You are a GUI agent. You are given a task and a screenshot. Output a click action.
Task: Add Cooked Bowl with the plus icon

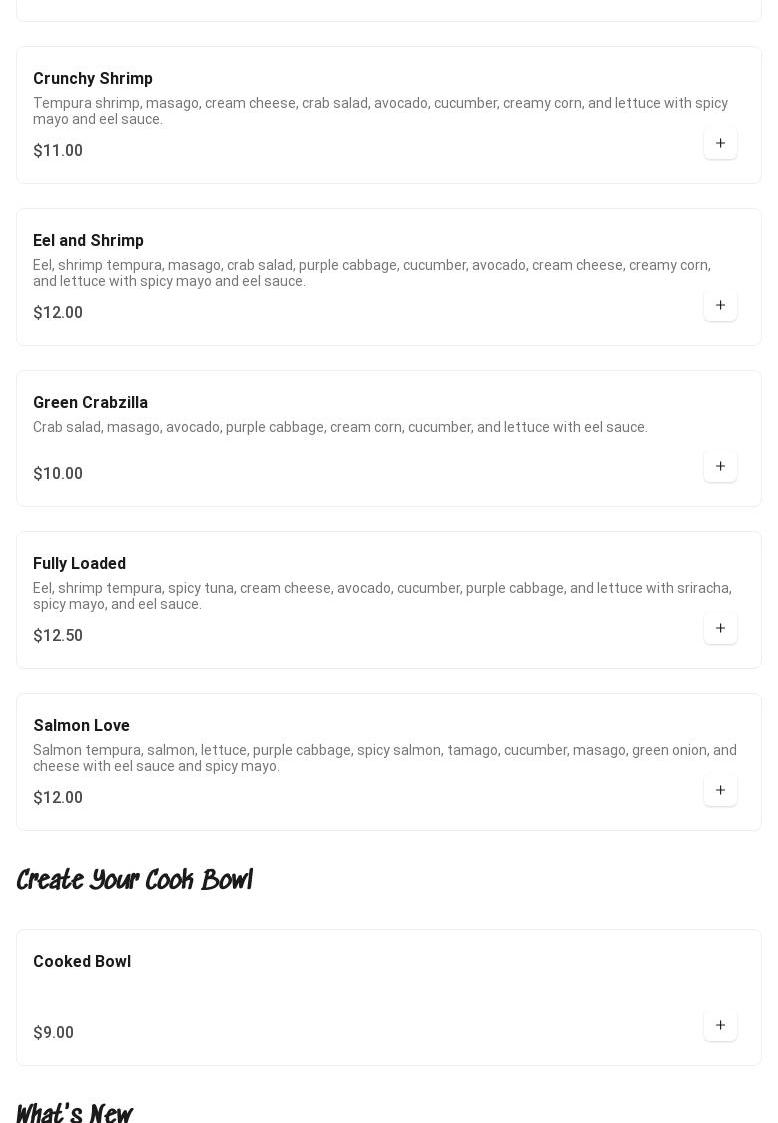click(x=720, y=1025)
